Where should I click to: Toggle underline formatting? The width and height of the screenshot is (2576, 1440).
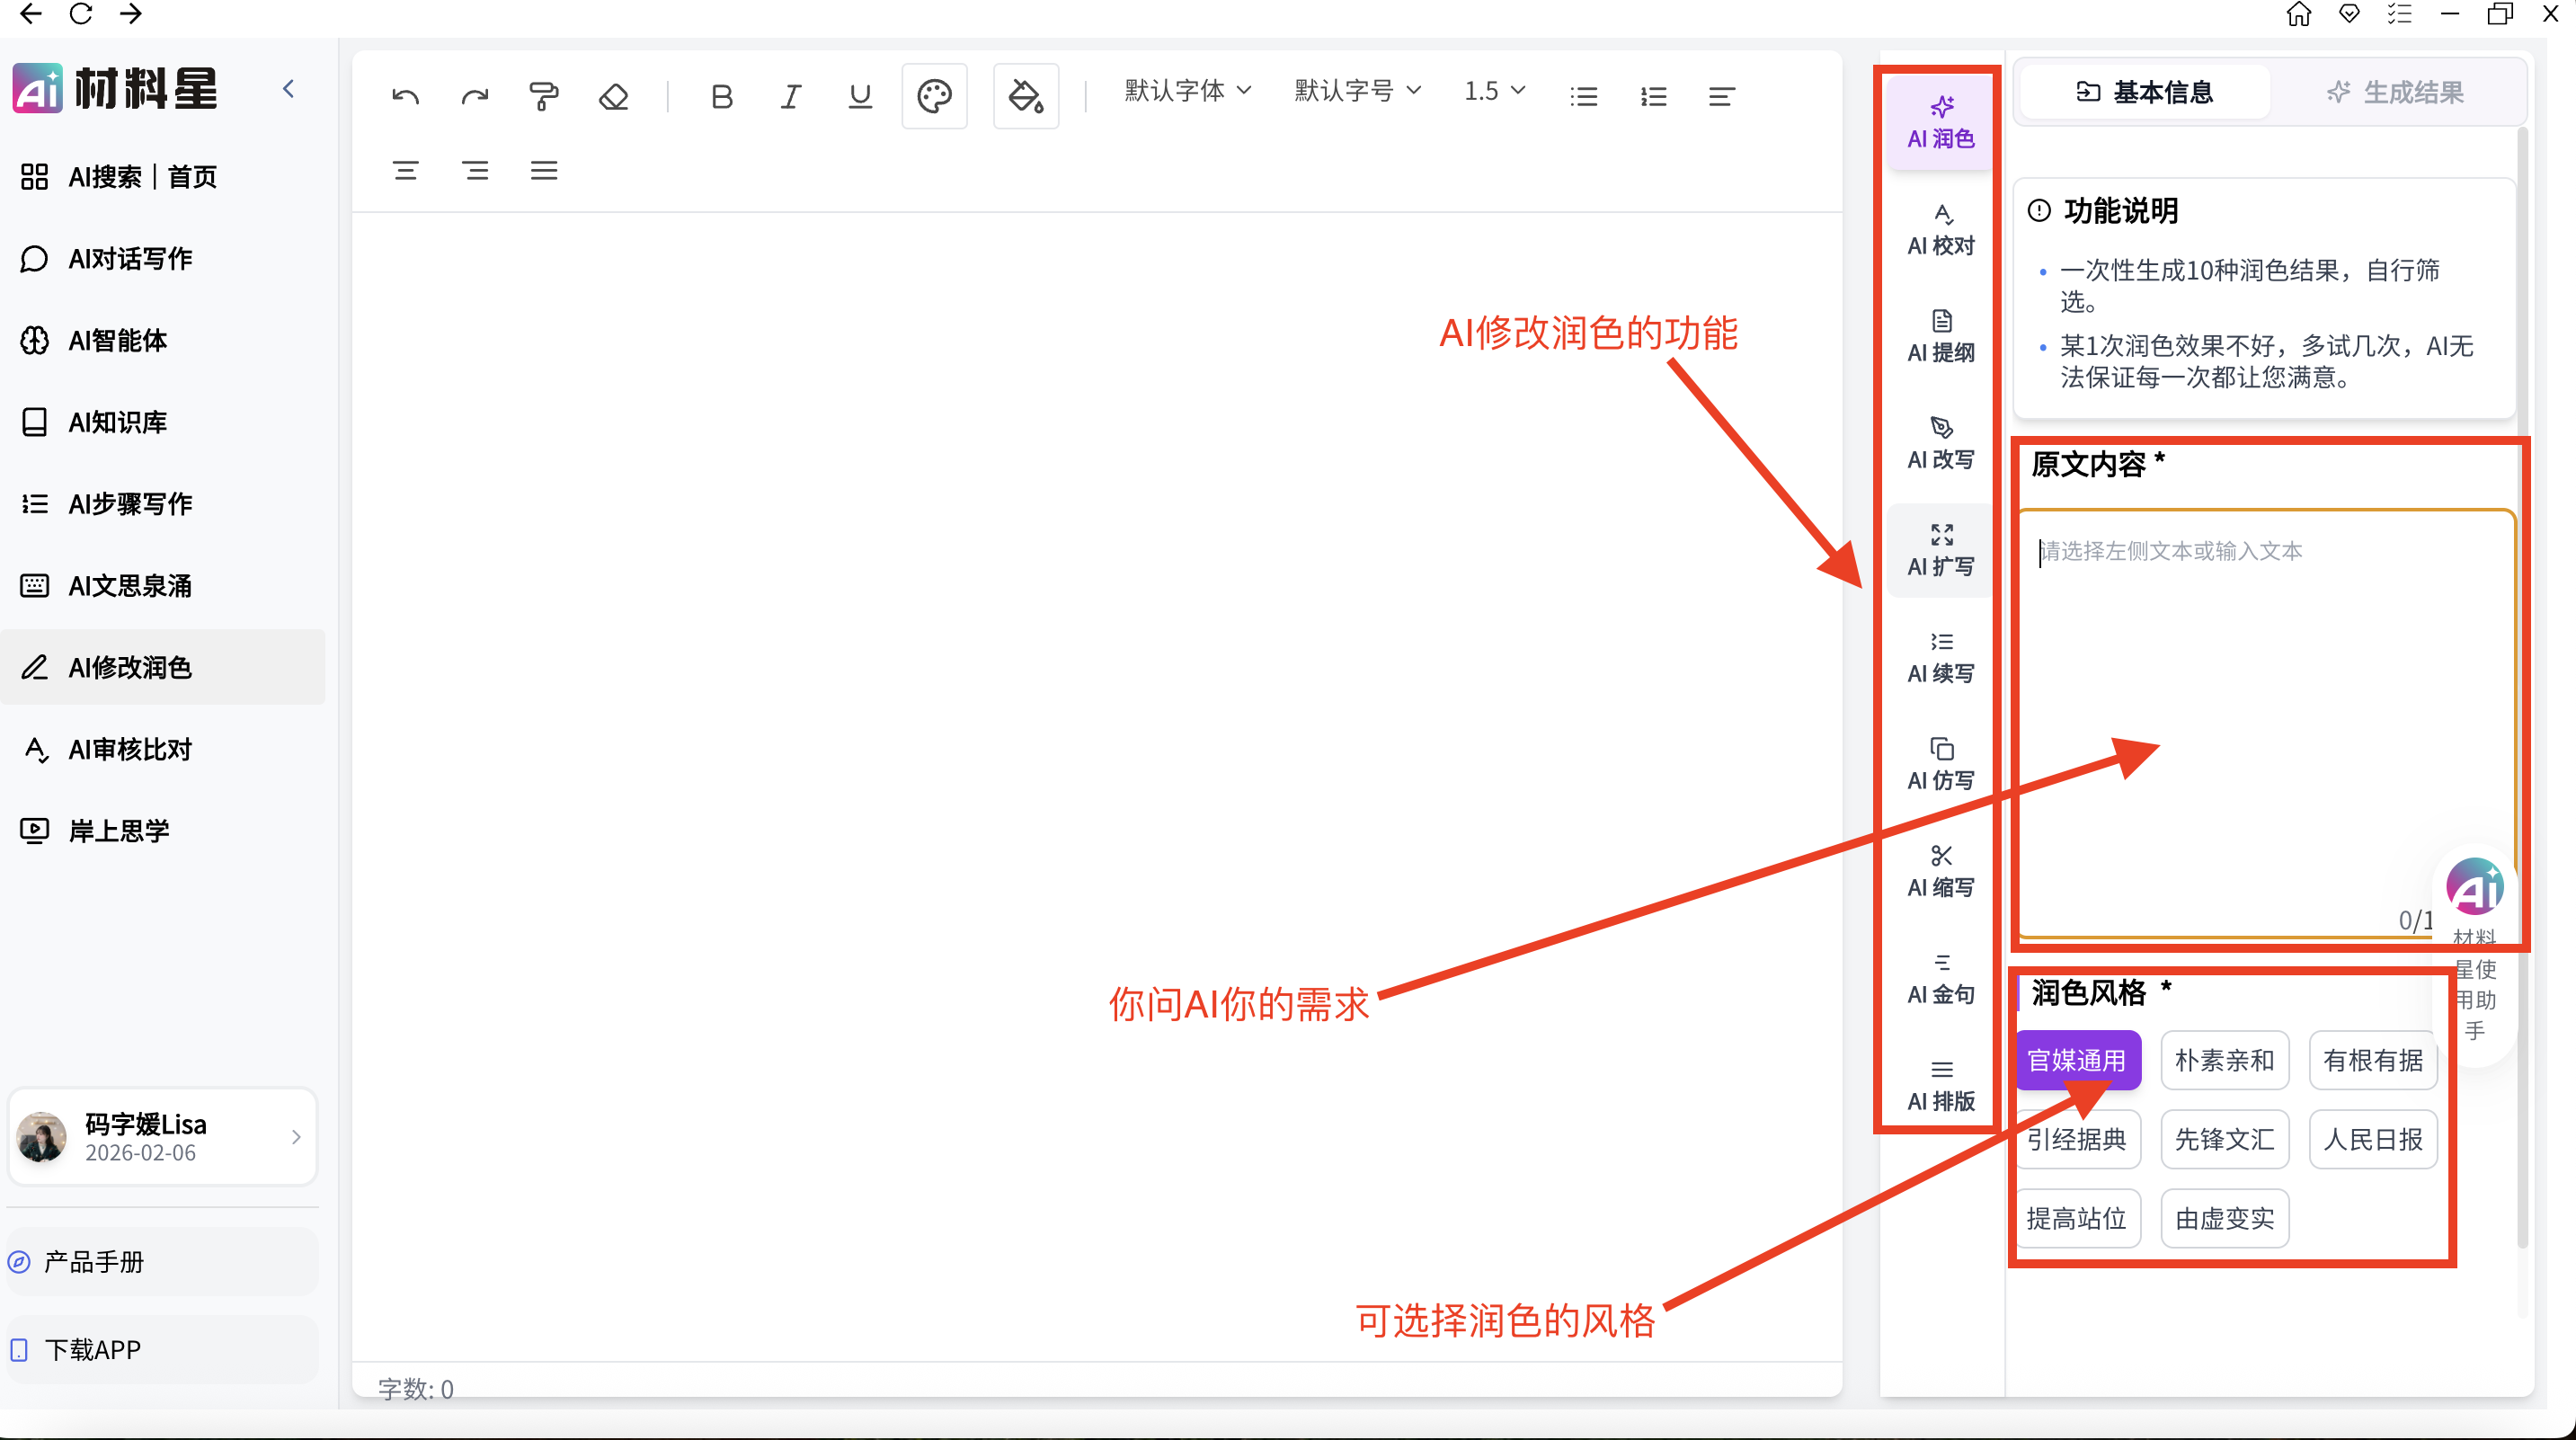(x=860, y=96)
